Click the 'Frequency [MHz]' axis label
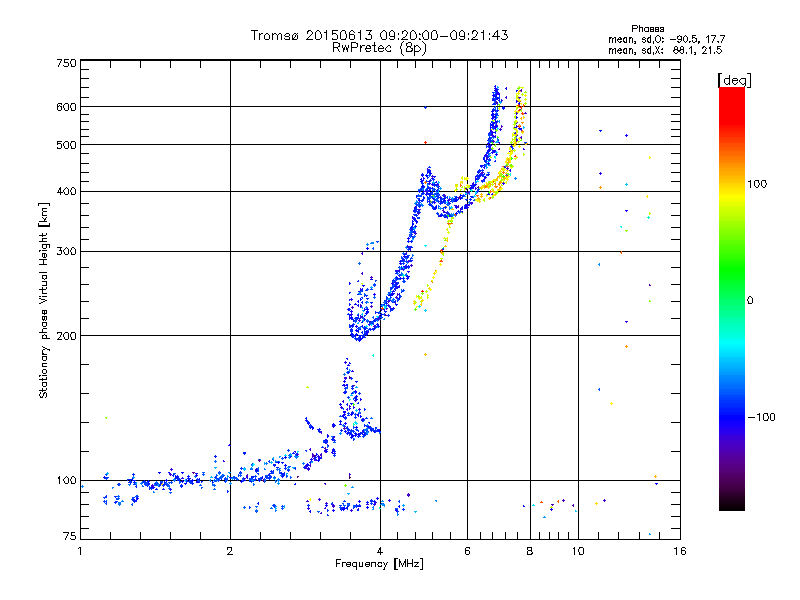Image resolution: width=800 pixels, height=600 pixels. click(379, 564)
